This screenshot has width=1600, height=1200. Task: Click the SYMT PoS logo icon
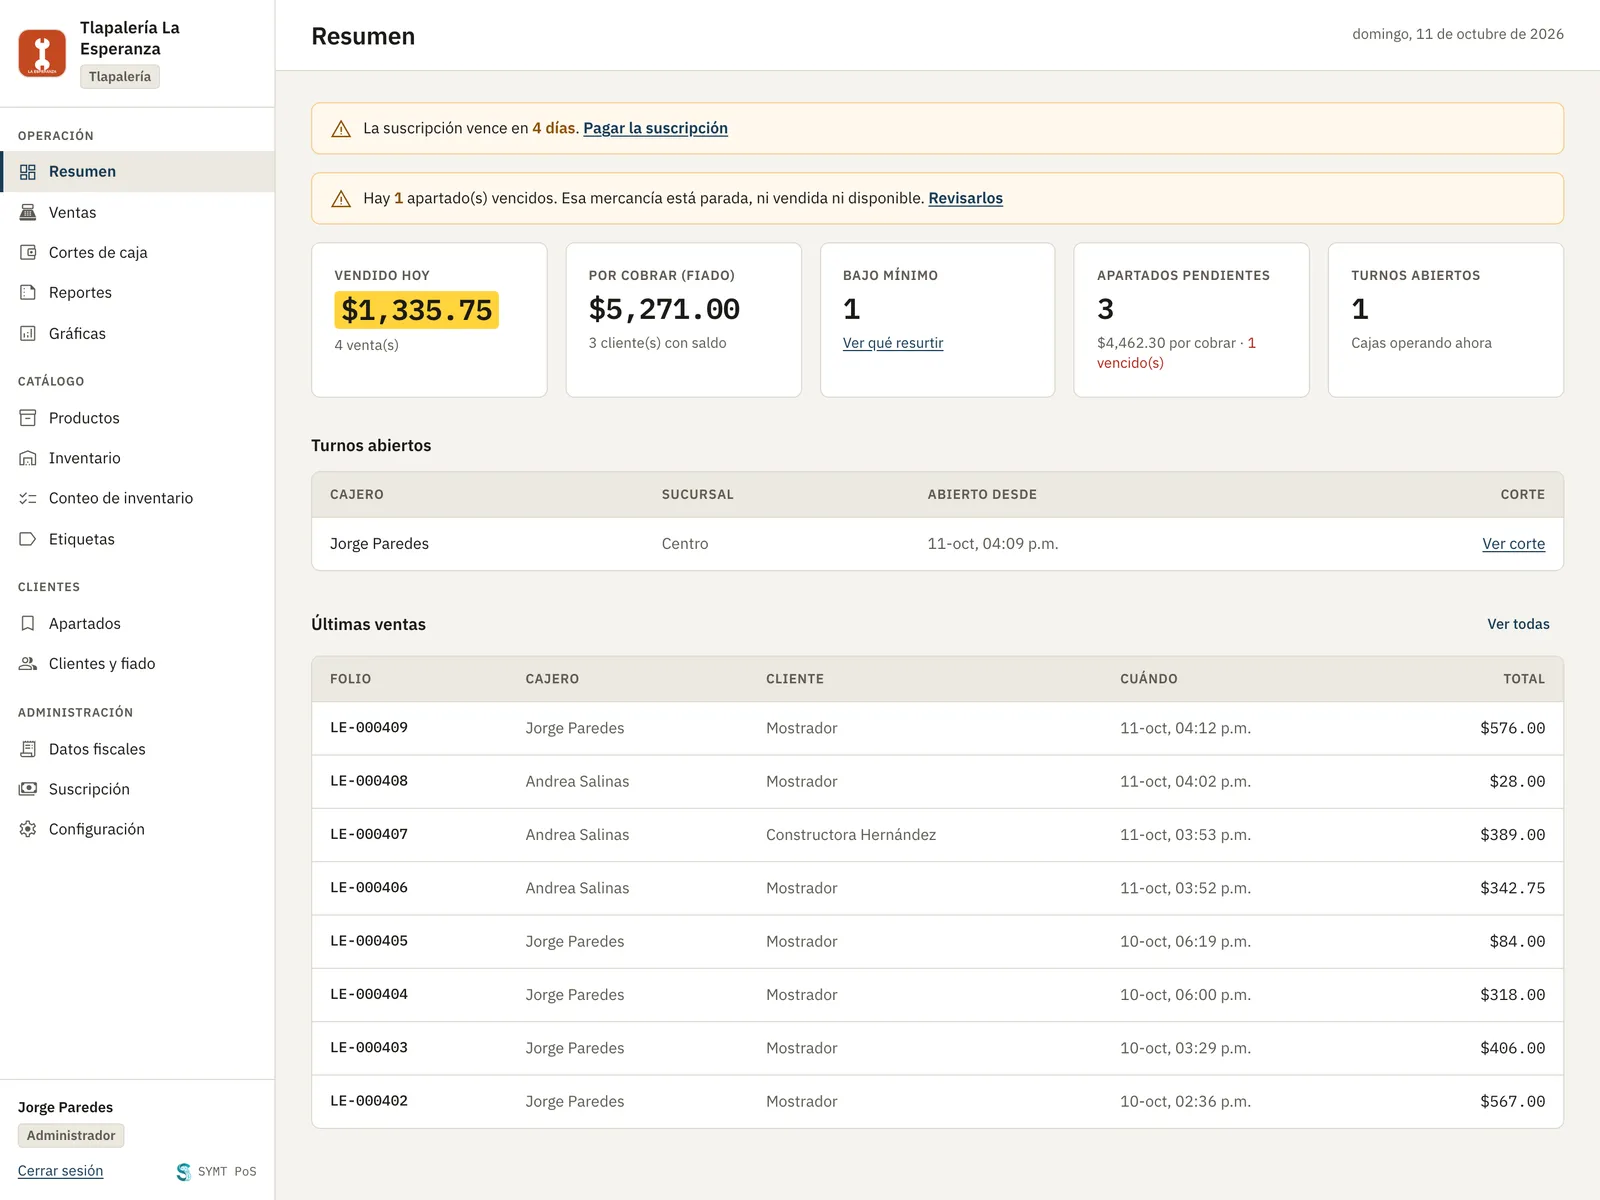183,1172
